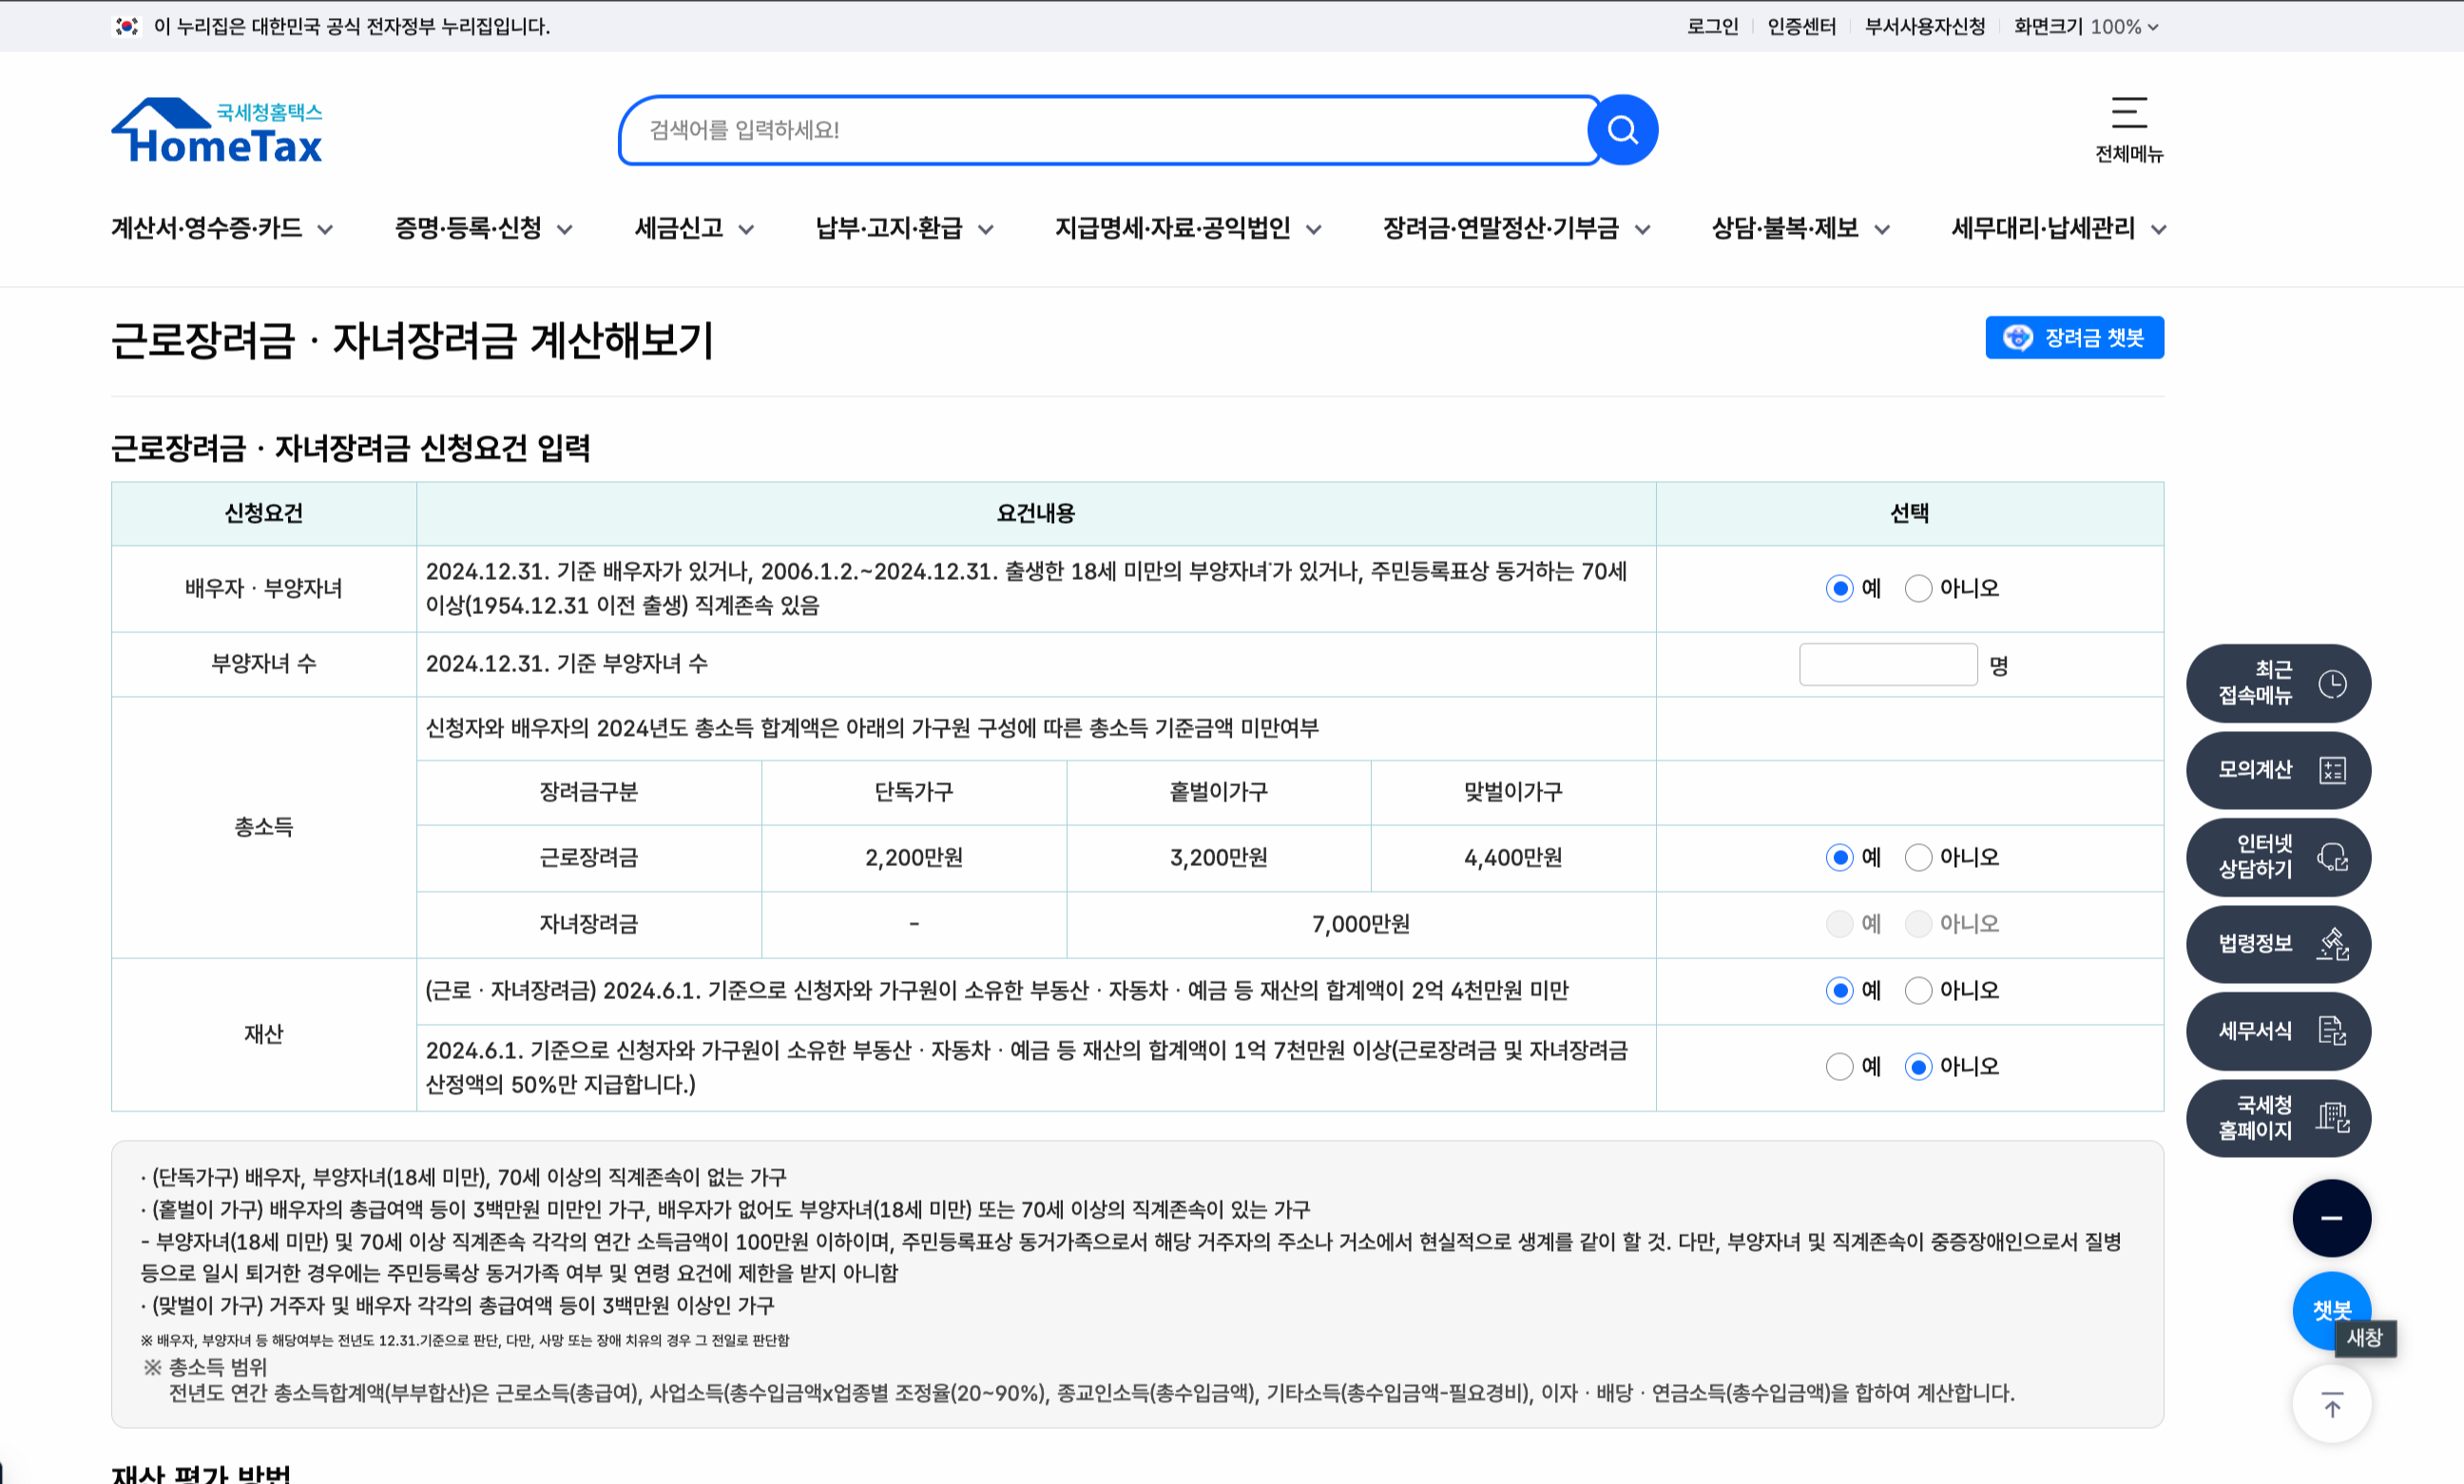Launch the 챗봇 floating assistant

coord(2332,1311)
